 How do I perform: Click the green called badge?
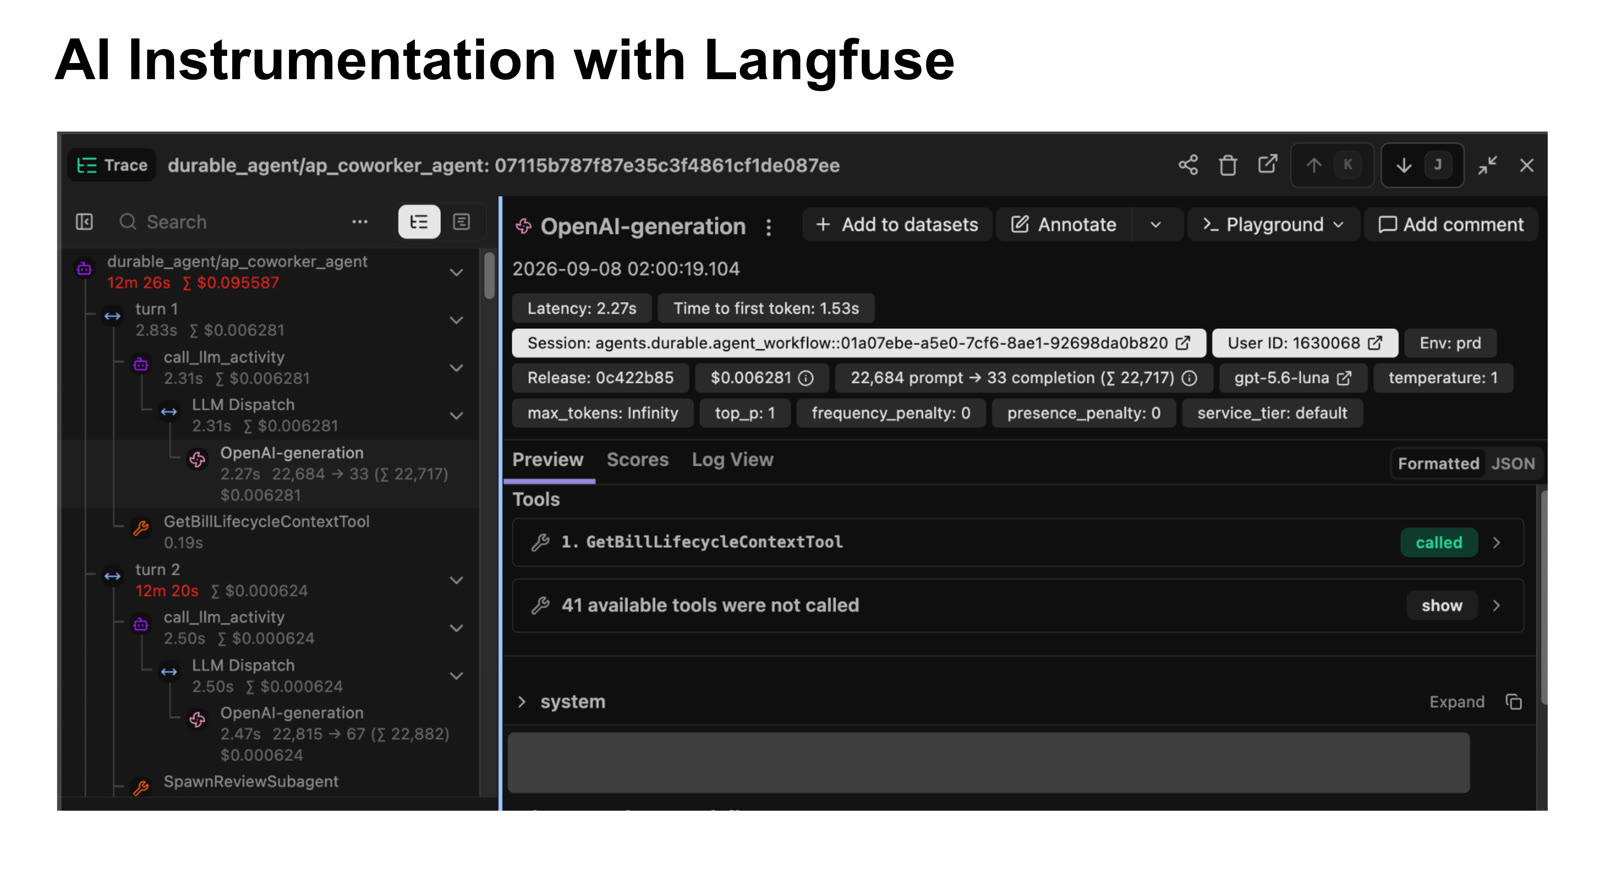(1439, 543)
